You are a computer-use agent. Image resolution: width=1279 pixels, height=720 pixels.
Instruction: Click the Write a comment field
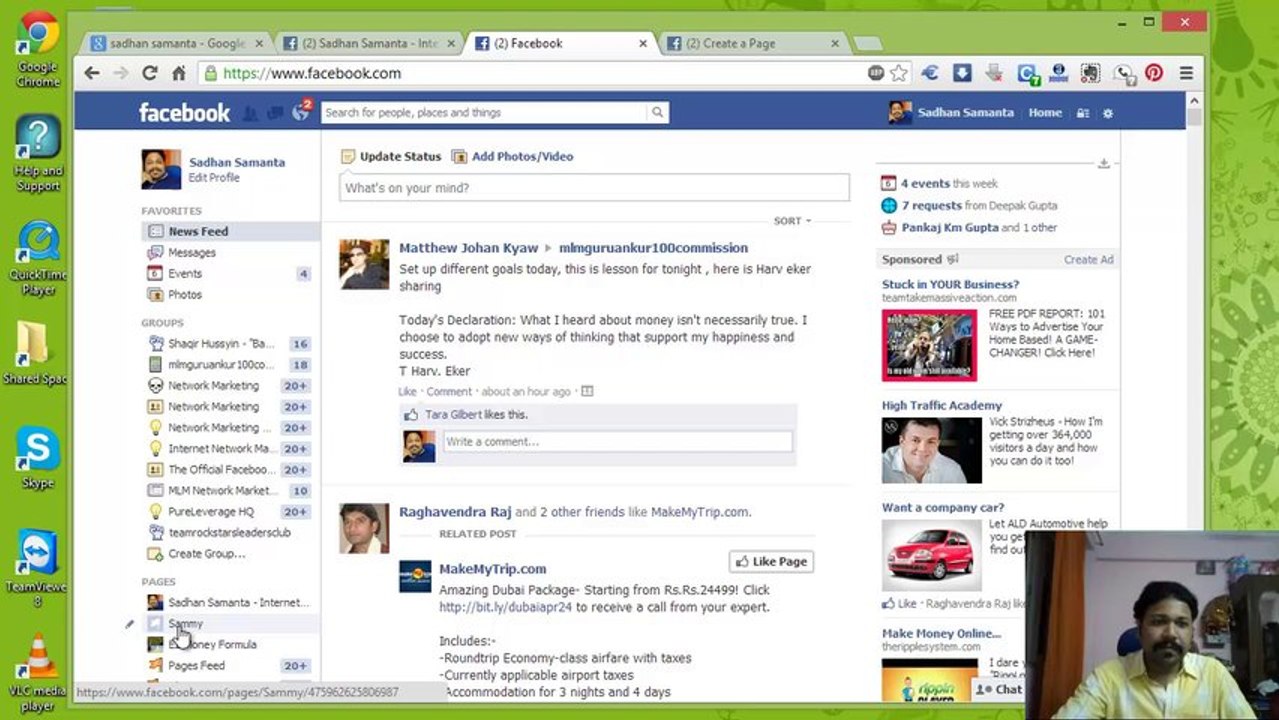[x=618, y=442]
